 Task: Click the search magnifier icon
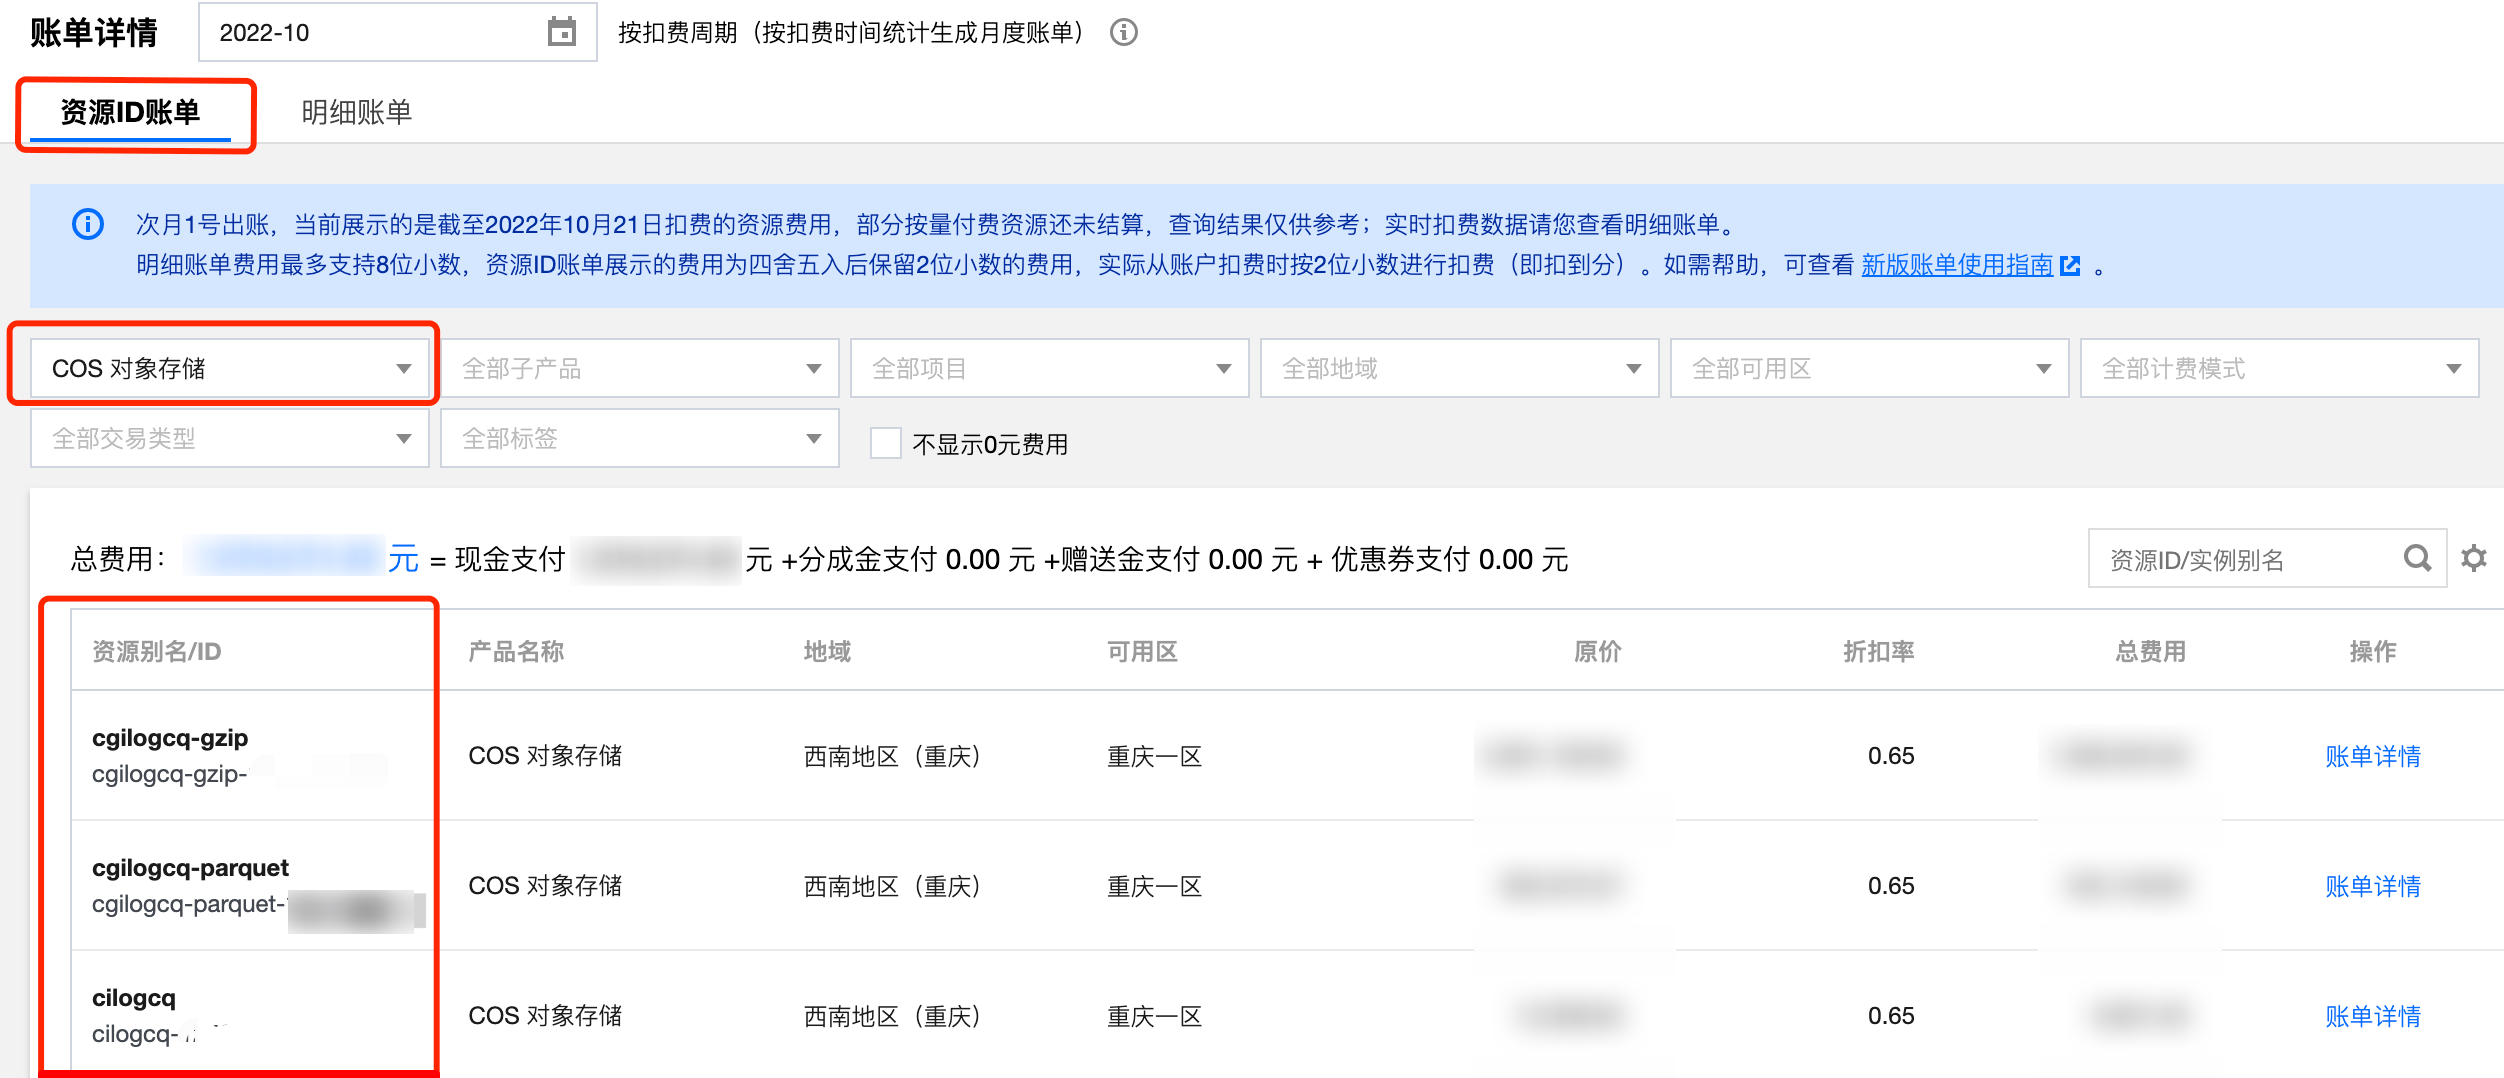tap(2417, 558)
